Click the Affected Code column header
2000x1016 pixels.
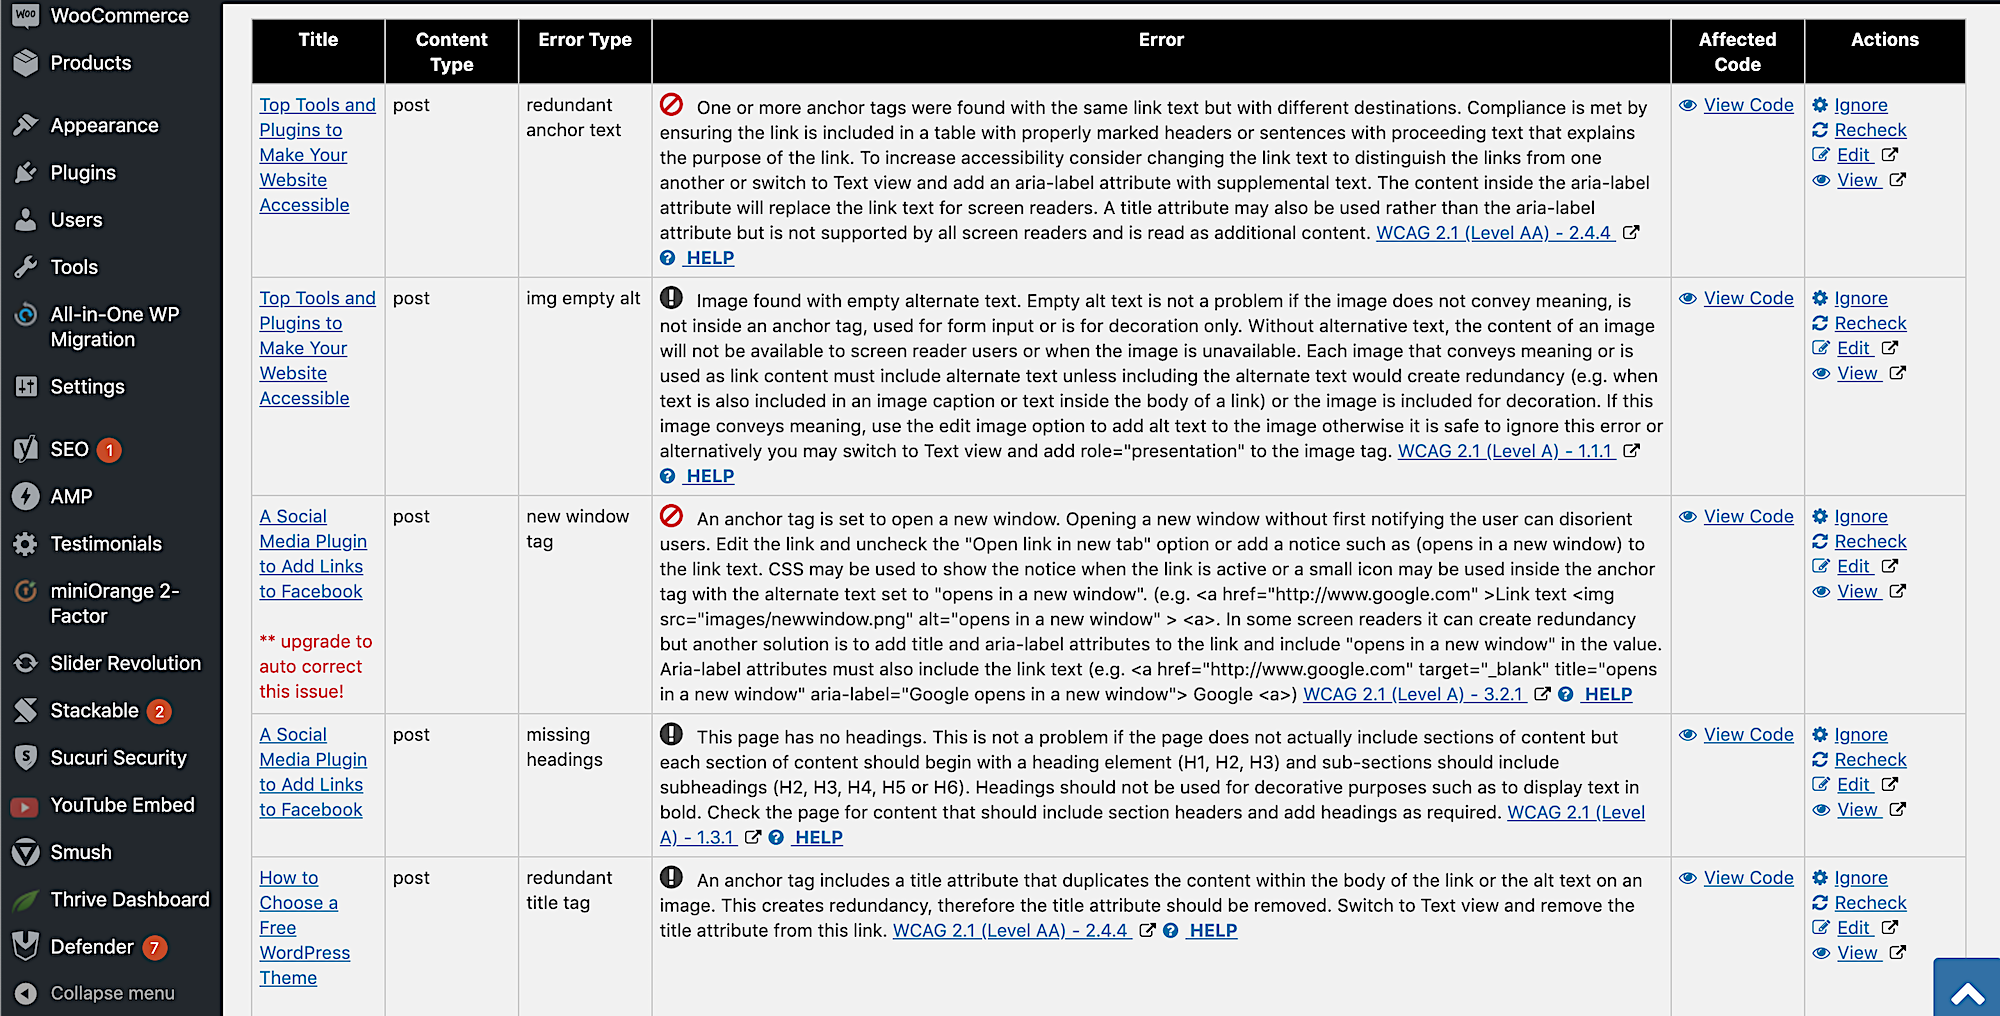click(1737, 52)
